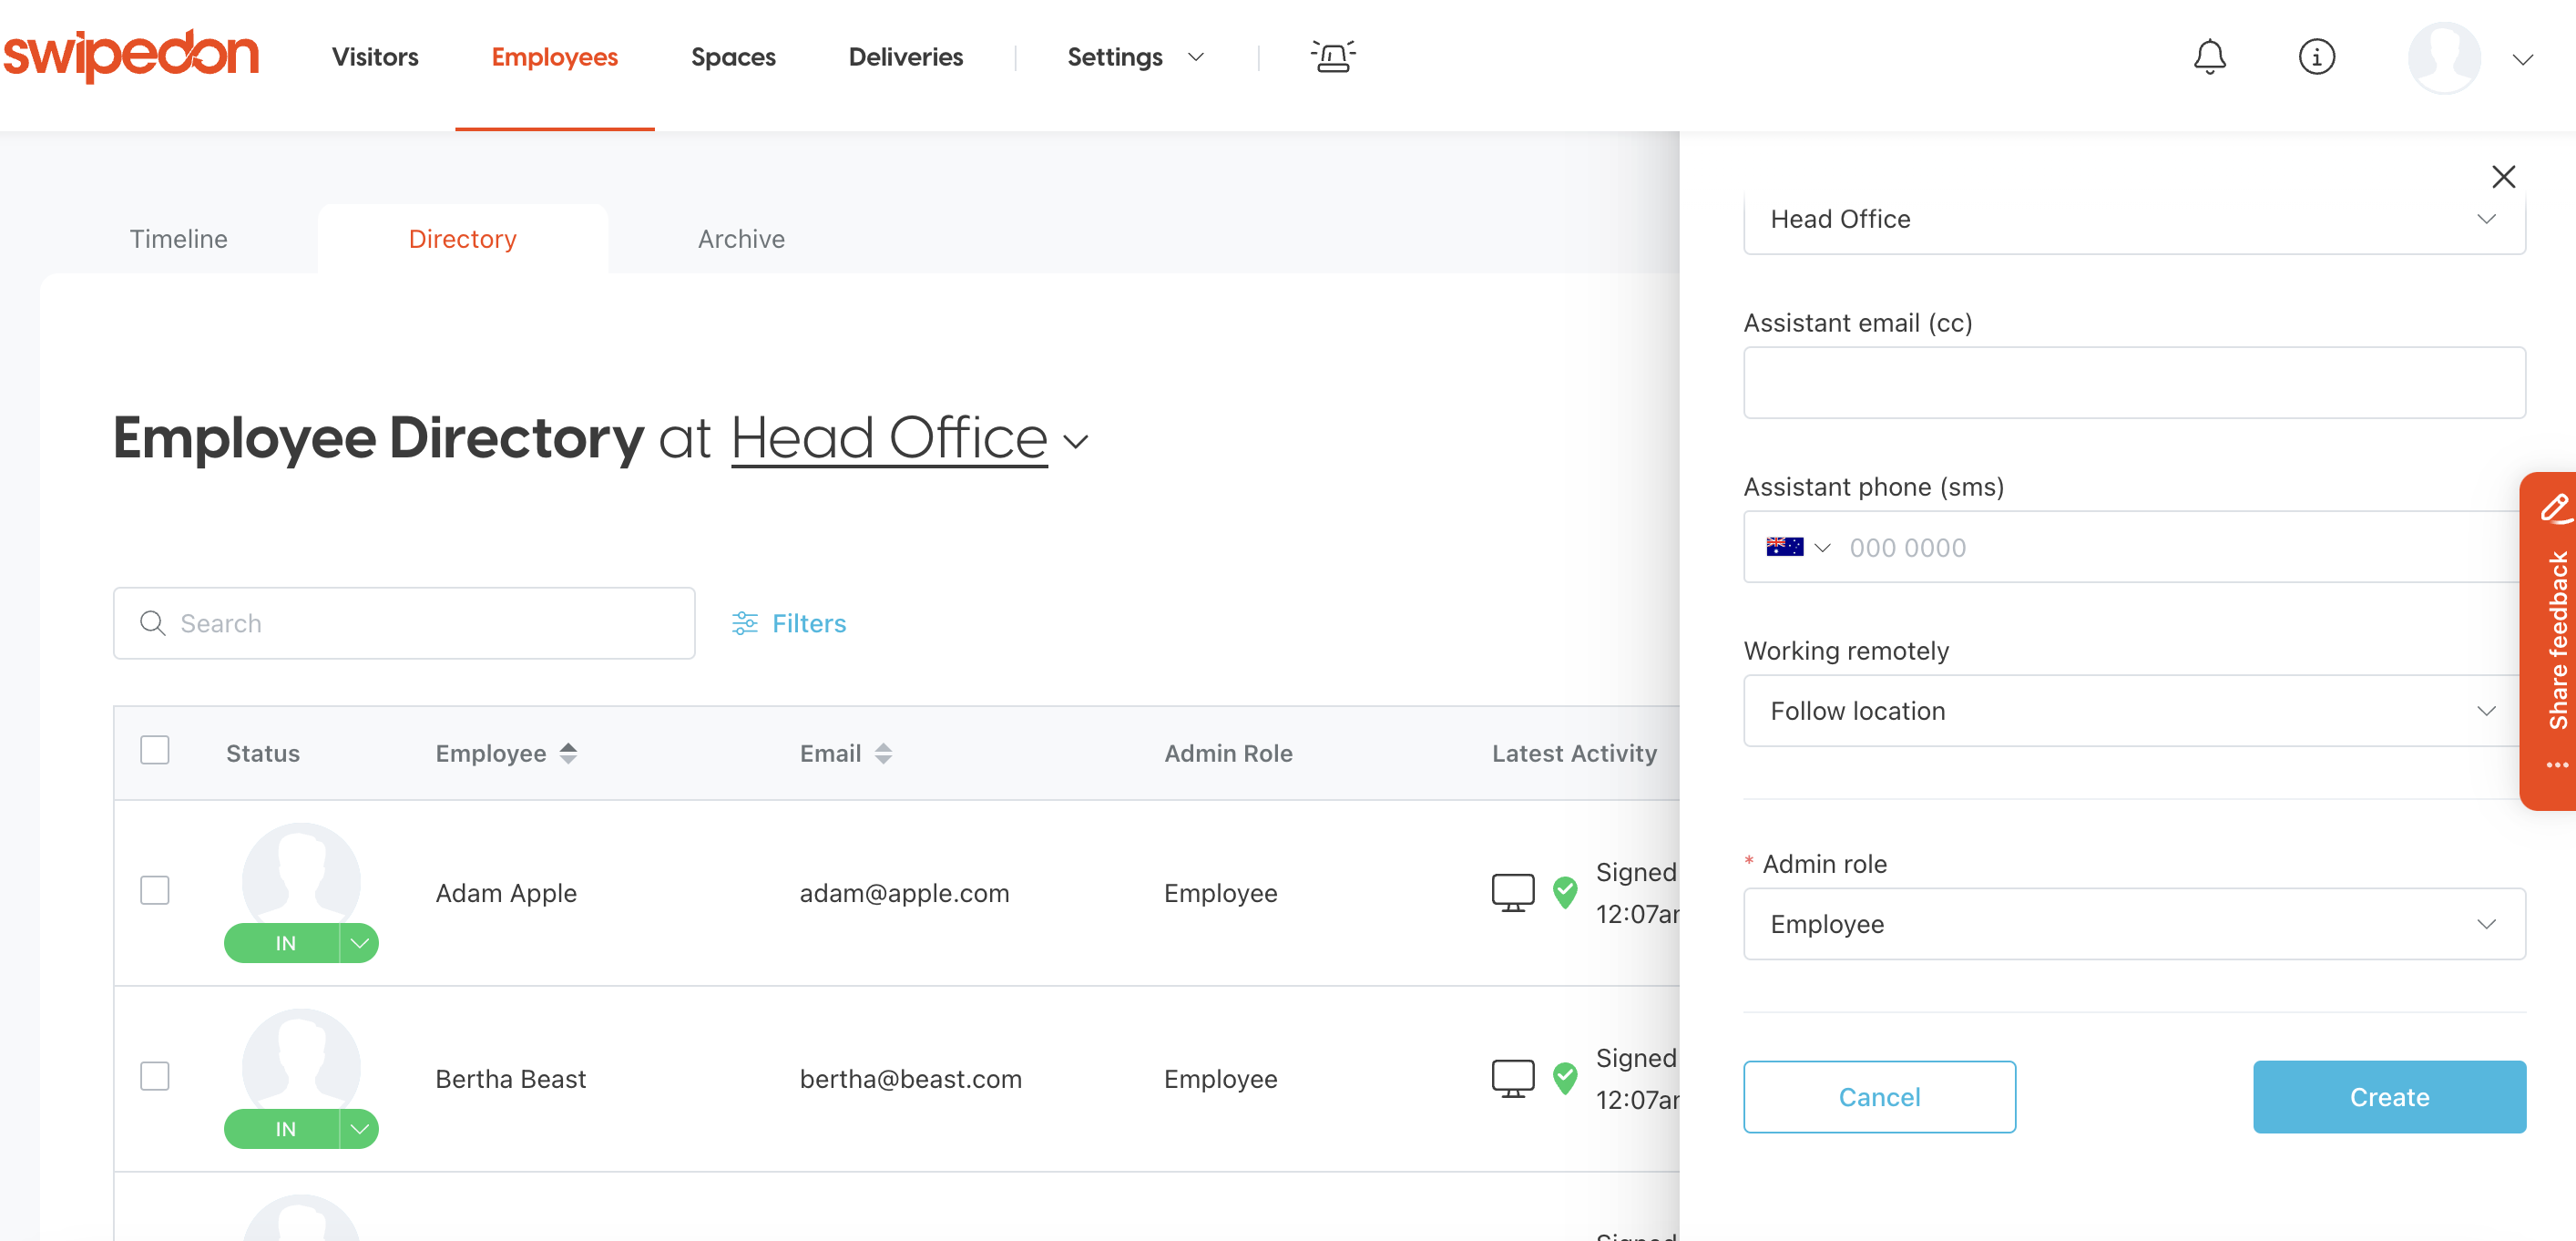Screen dimensions: 2576x1241
Task: Open the Admin role Employee dropdown
Action: pos(2134,924)
